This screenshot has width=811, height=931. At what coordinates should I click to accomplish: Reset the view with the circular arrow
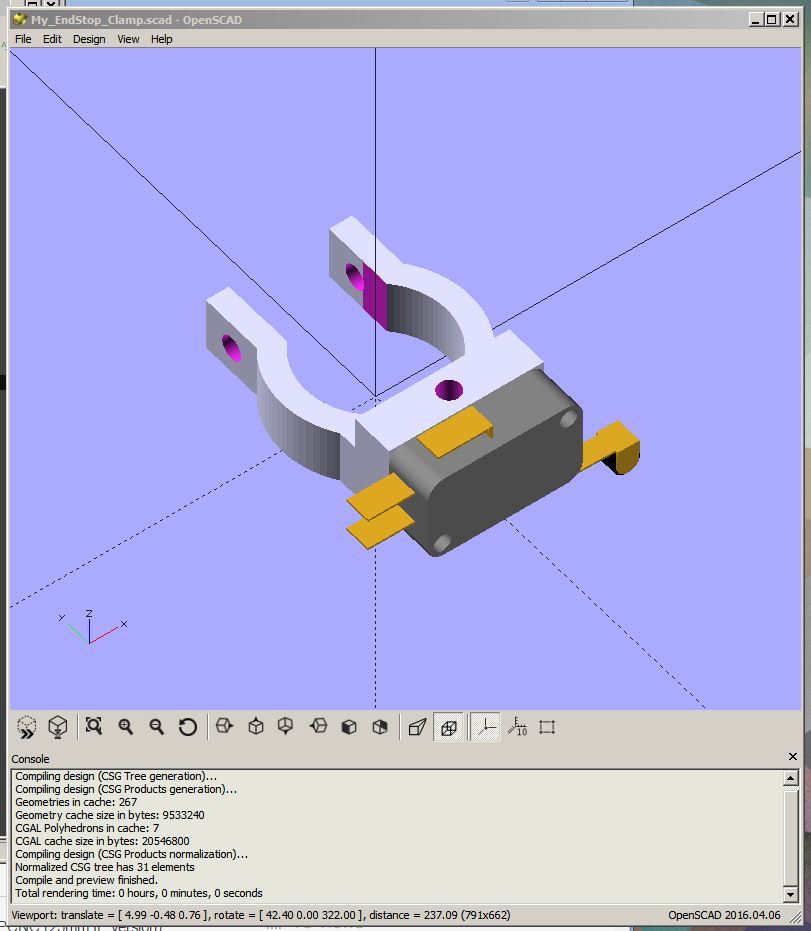pyautogui.click(x=188, y=727)
